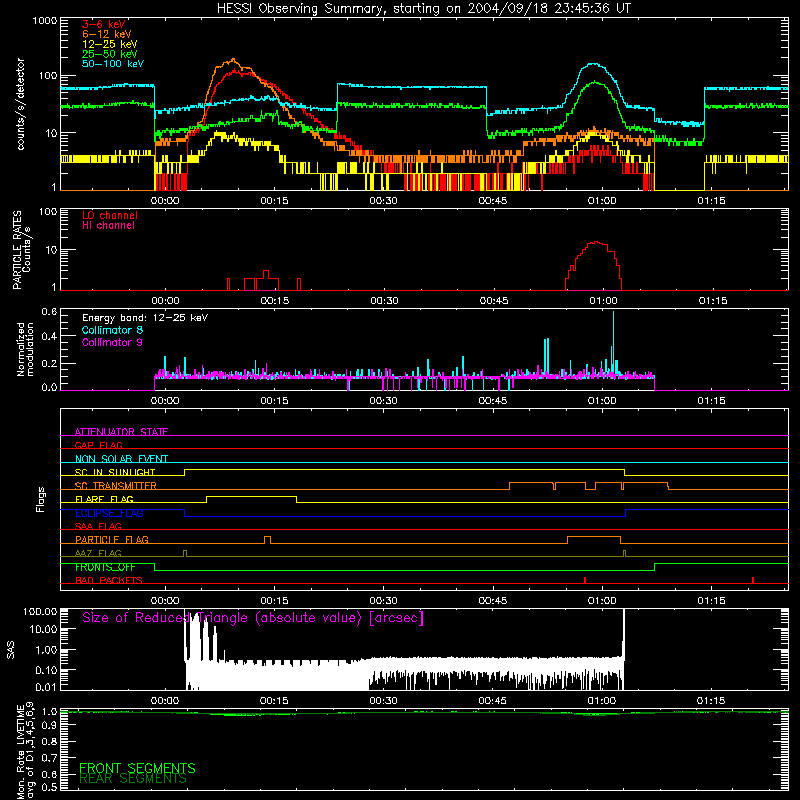Click the PARTICLE FLAG label
The image size is (800, 800).
click(112, 540)
